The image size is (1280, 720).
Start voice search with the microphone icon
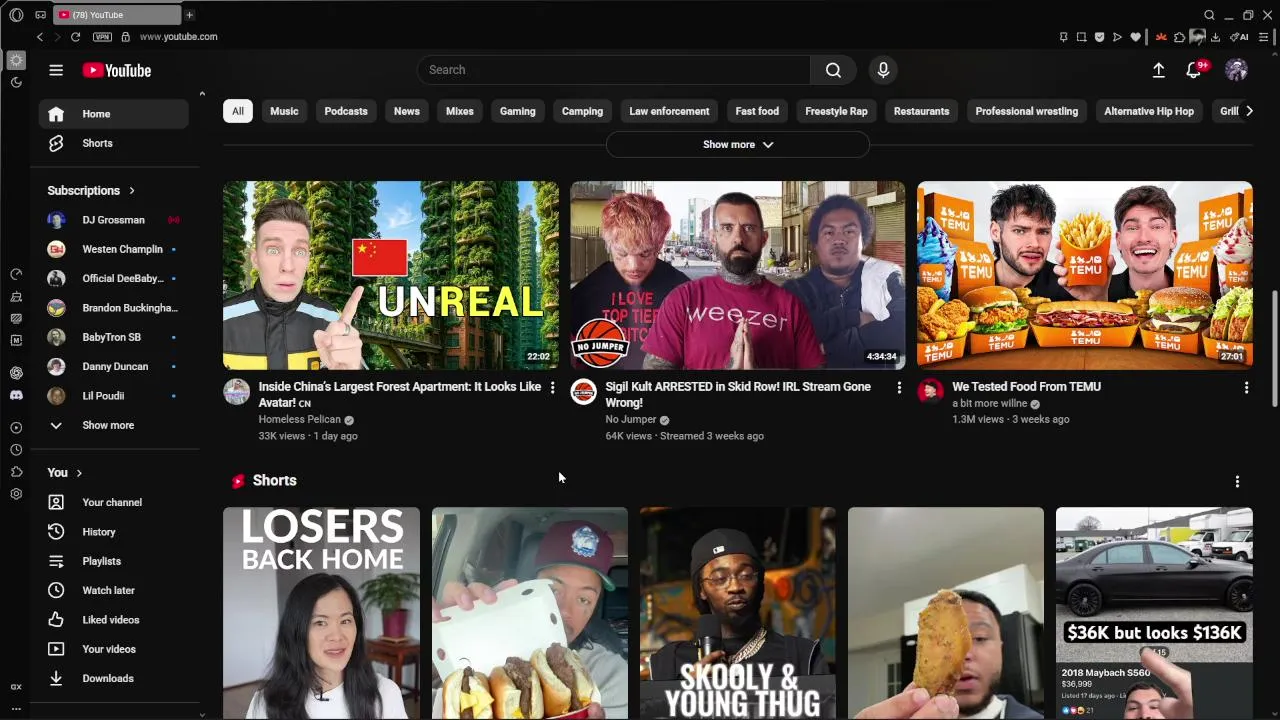883,70
